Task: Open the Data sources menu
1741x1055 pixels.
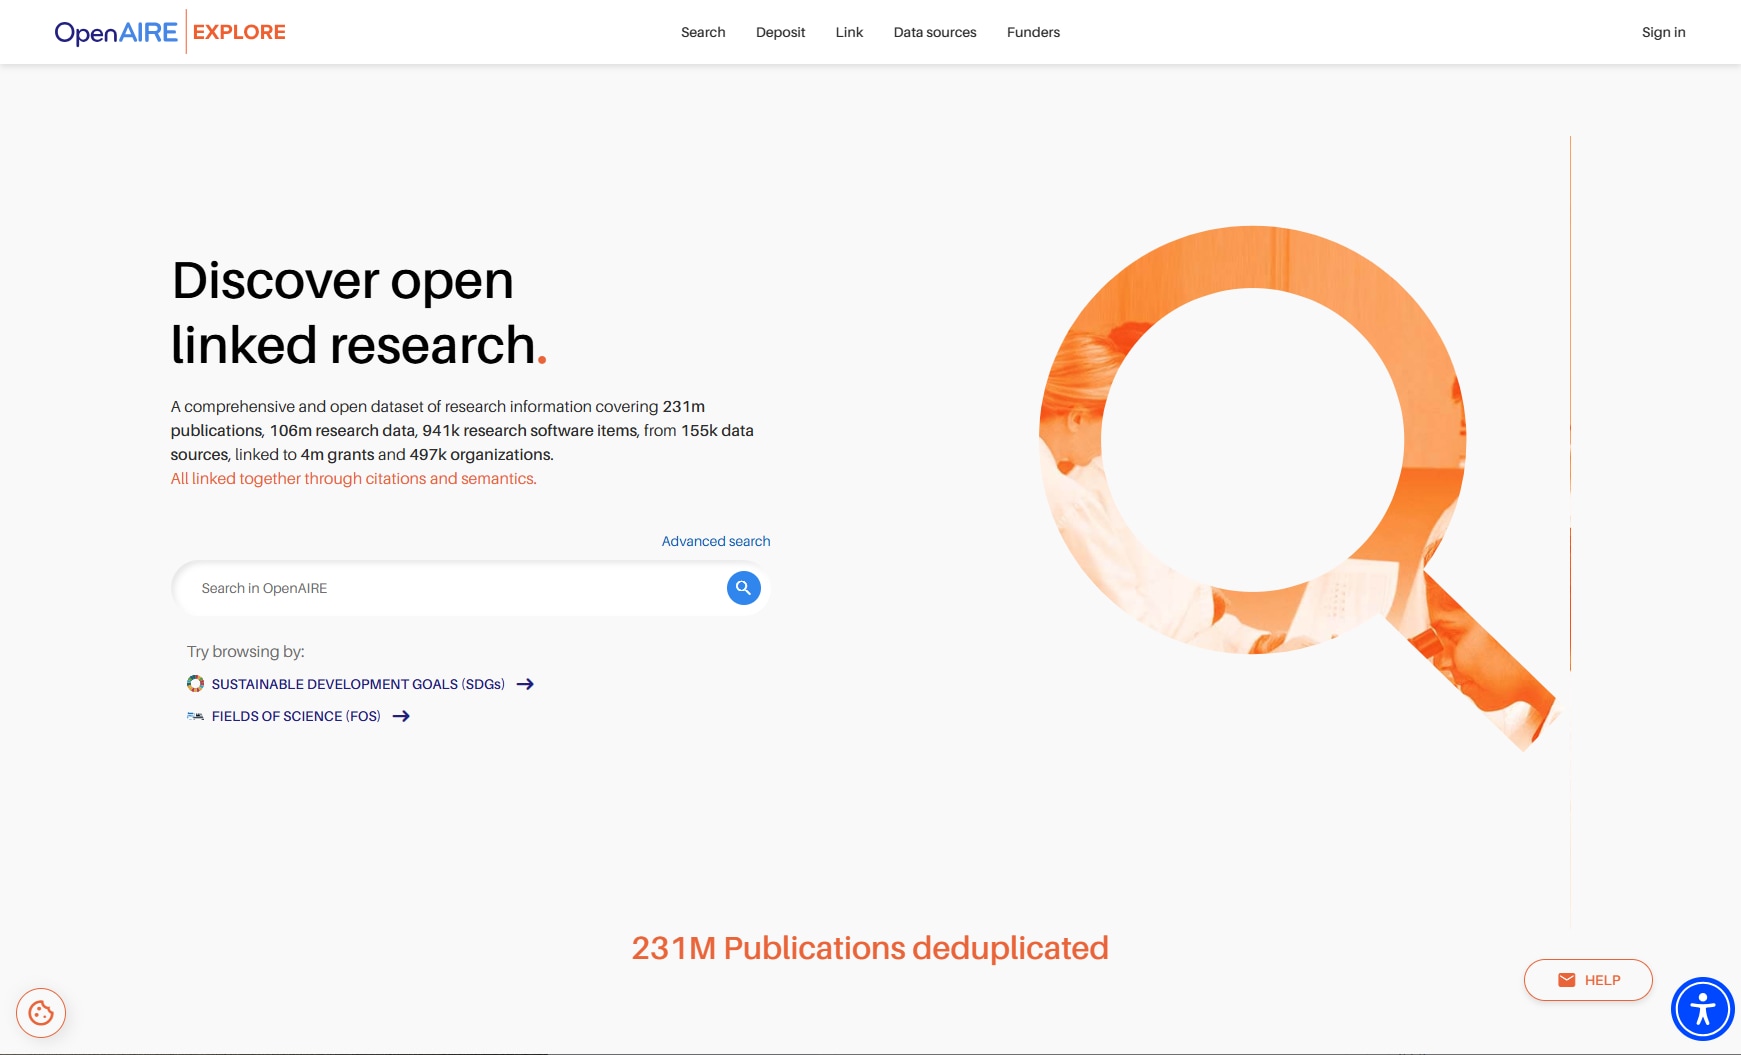Action: (x=935, y=32)
